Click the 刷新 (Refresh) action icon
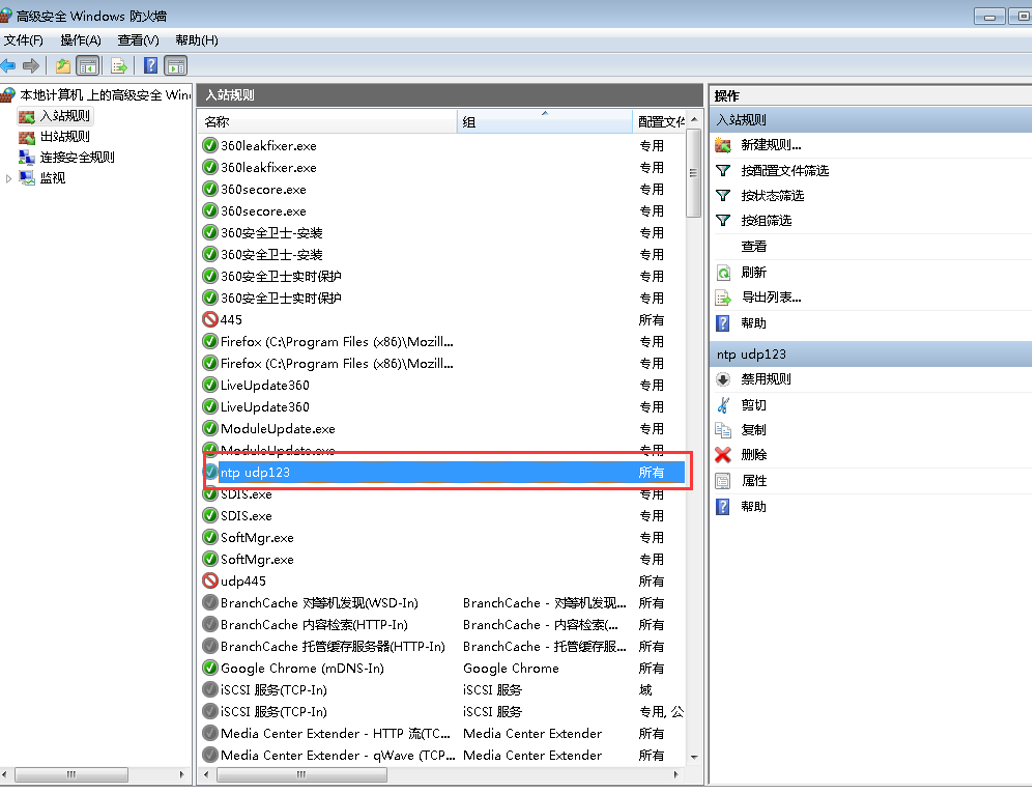1032x788 pixels. click(x=723, y=272)
